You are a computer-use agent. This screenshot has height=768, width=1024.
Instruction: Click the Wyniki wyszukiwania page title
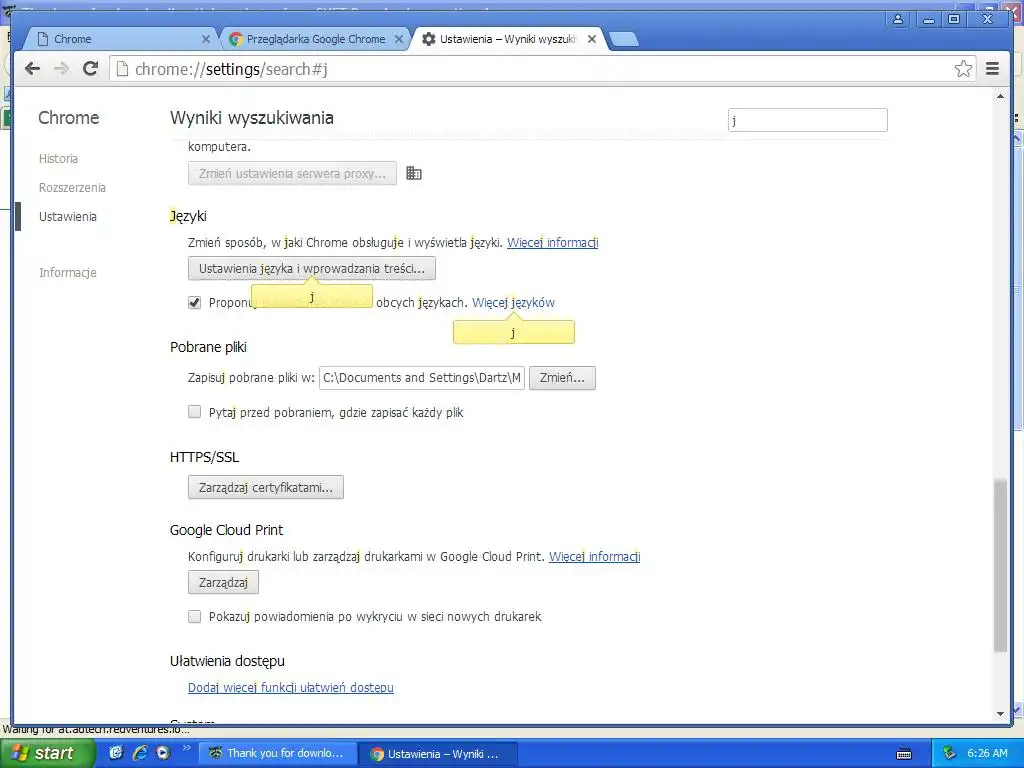[x=251, y=118]
